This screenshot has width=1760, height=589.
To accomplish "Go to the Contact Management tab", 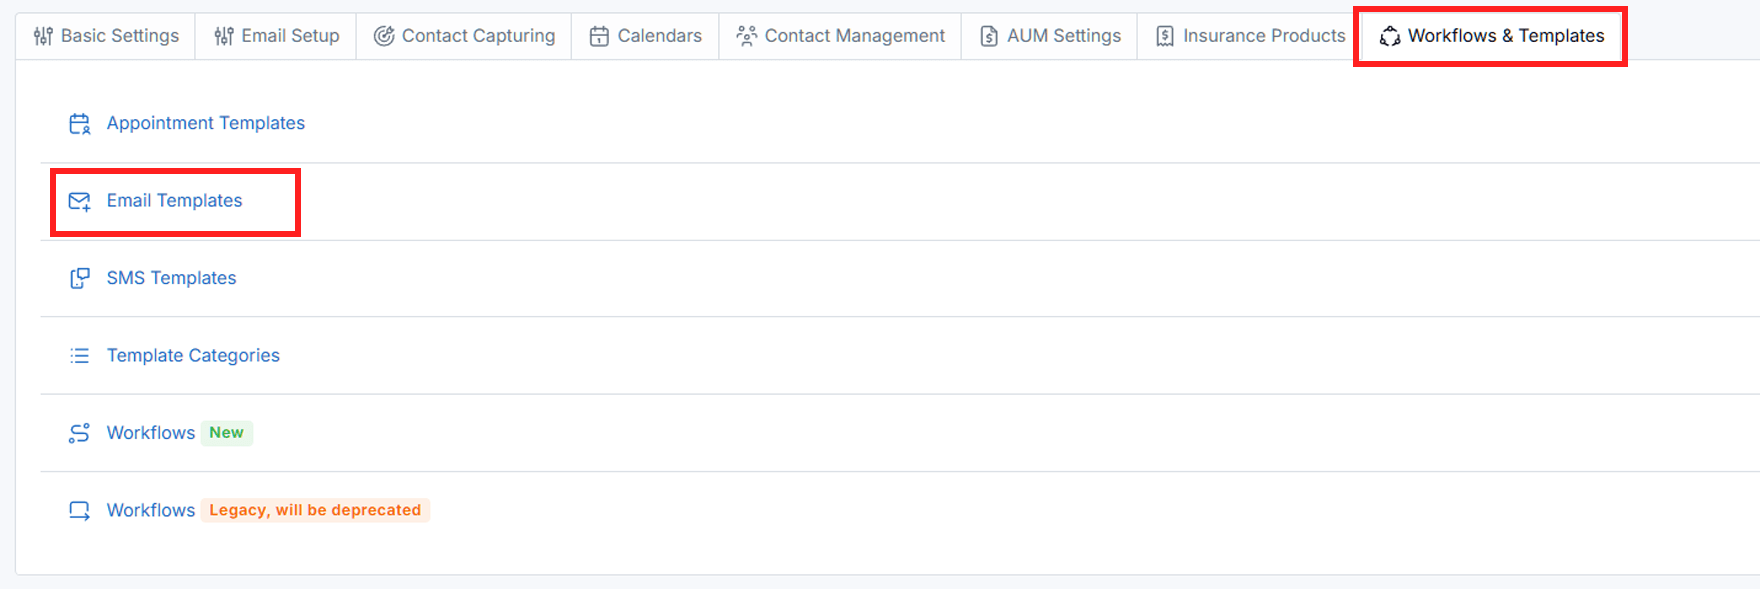I will coord(841,36).
